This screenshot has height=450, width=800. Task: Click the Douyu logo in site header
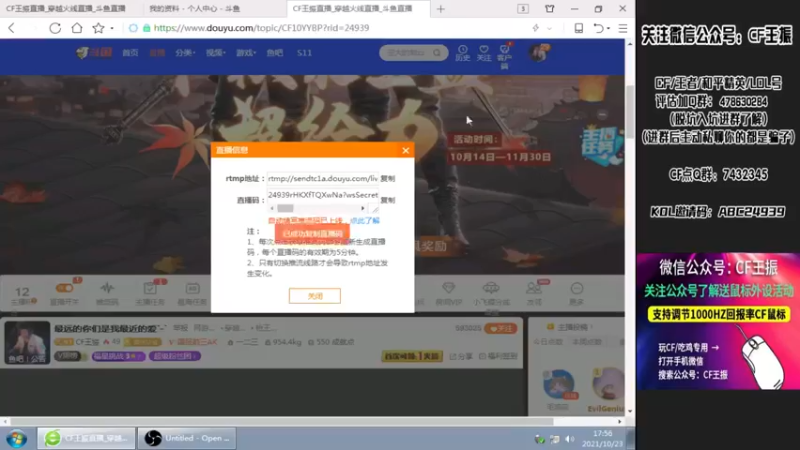(x=94, y=53)
